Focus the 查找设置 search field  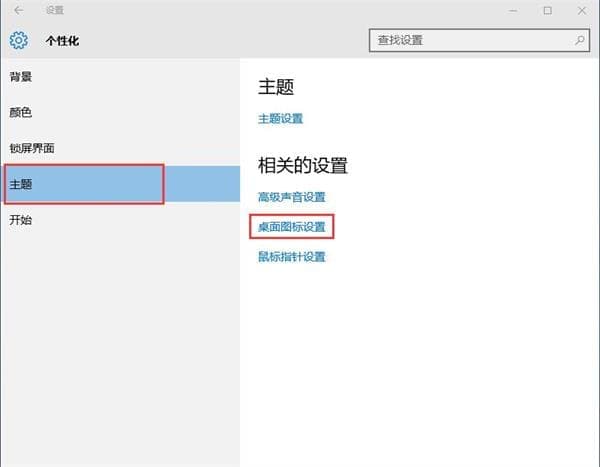(x=479, y=40)
